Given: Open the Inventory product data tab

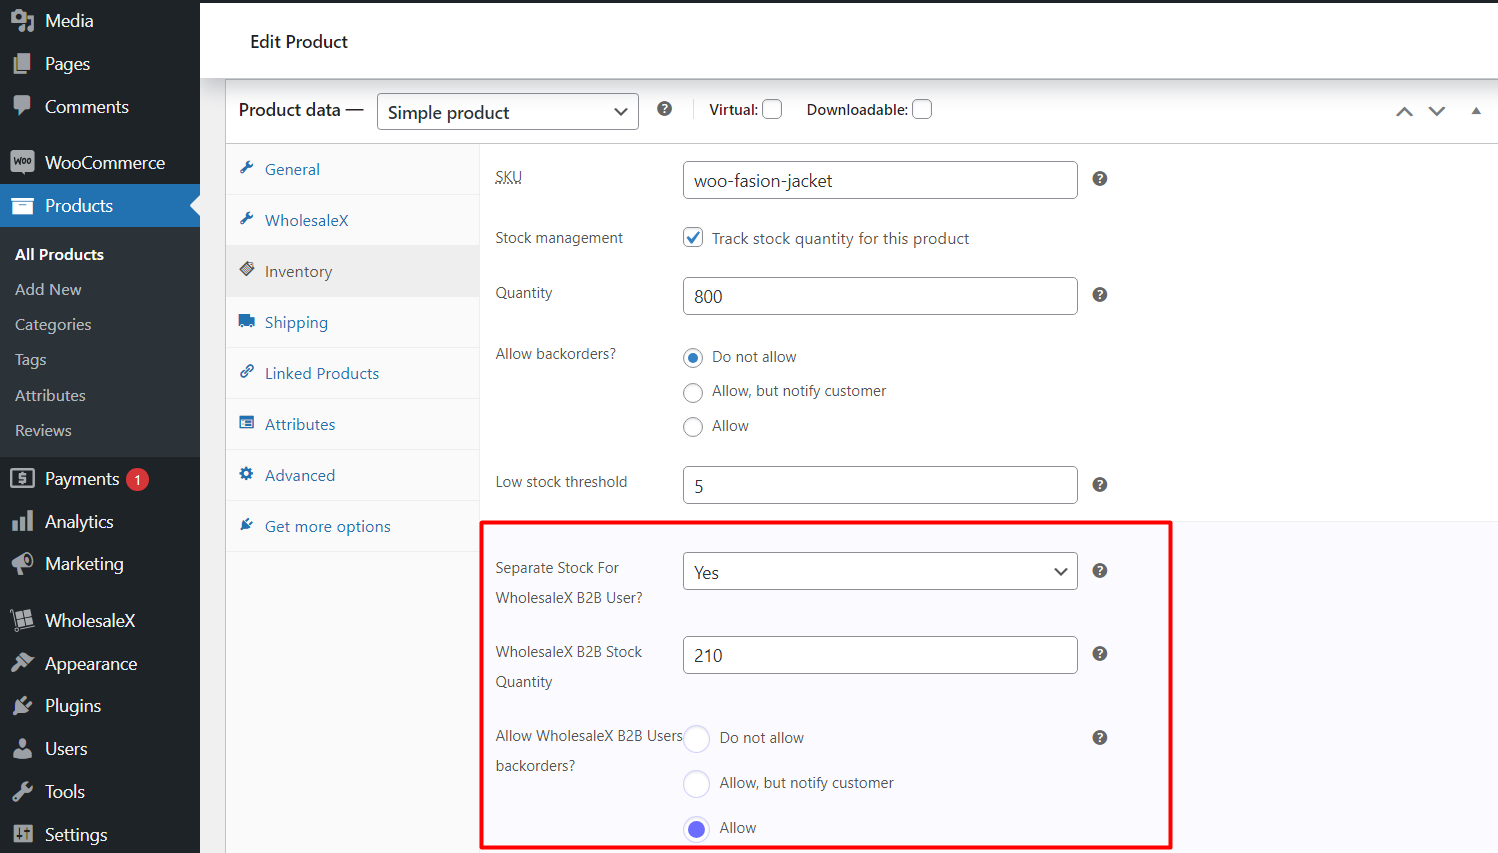Looking at the screenshot, I should [x=352, y=271].
